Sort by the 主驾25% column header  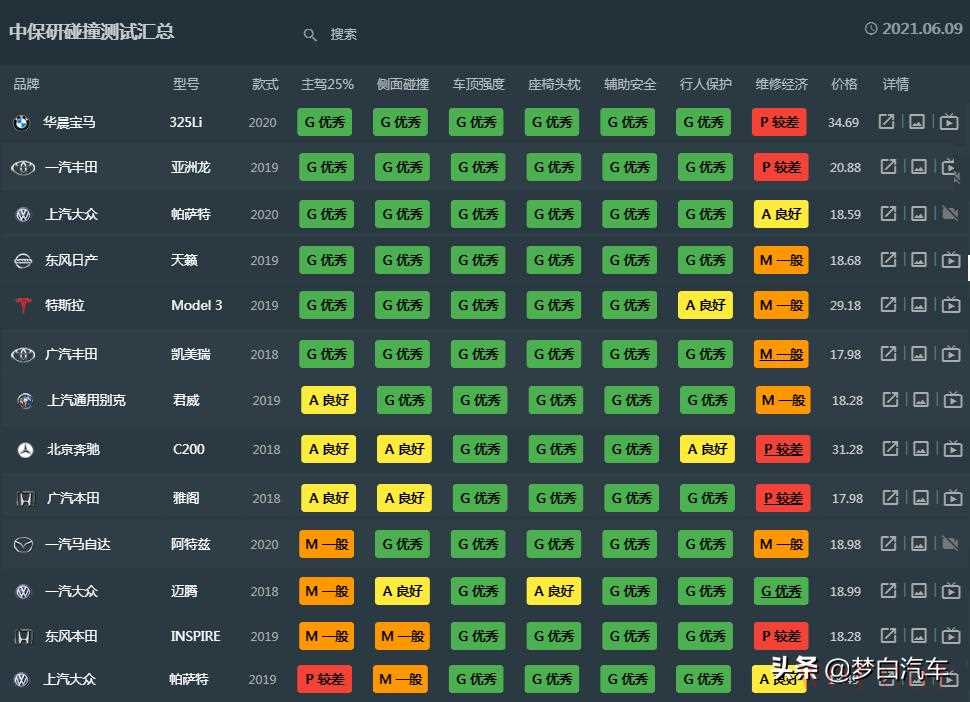[x=327, y=84]
